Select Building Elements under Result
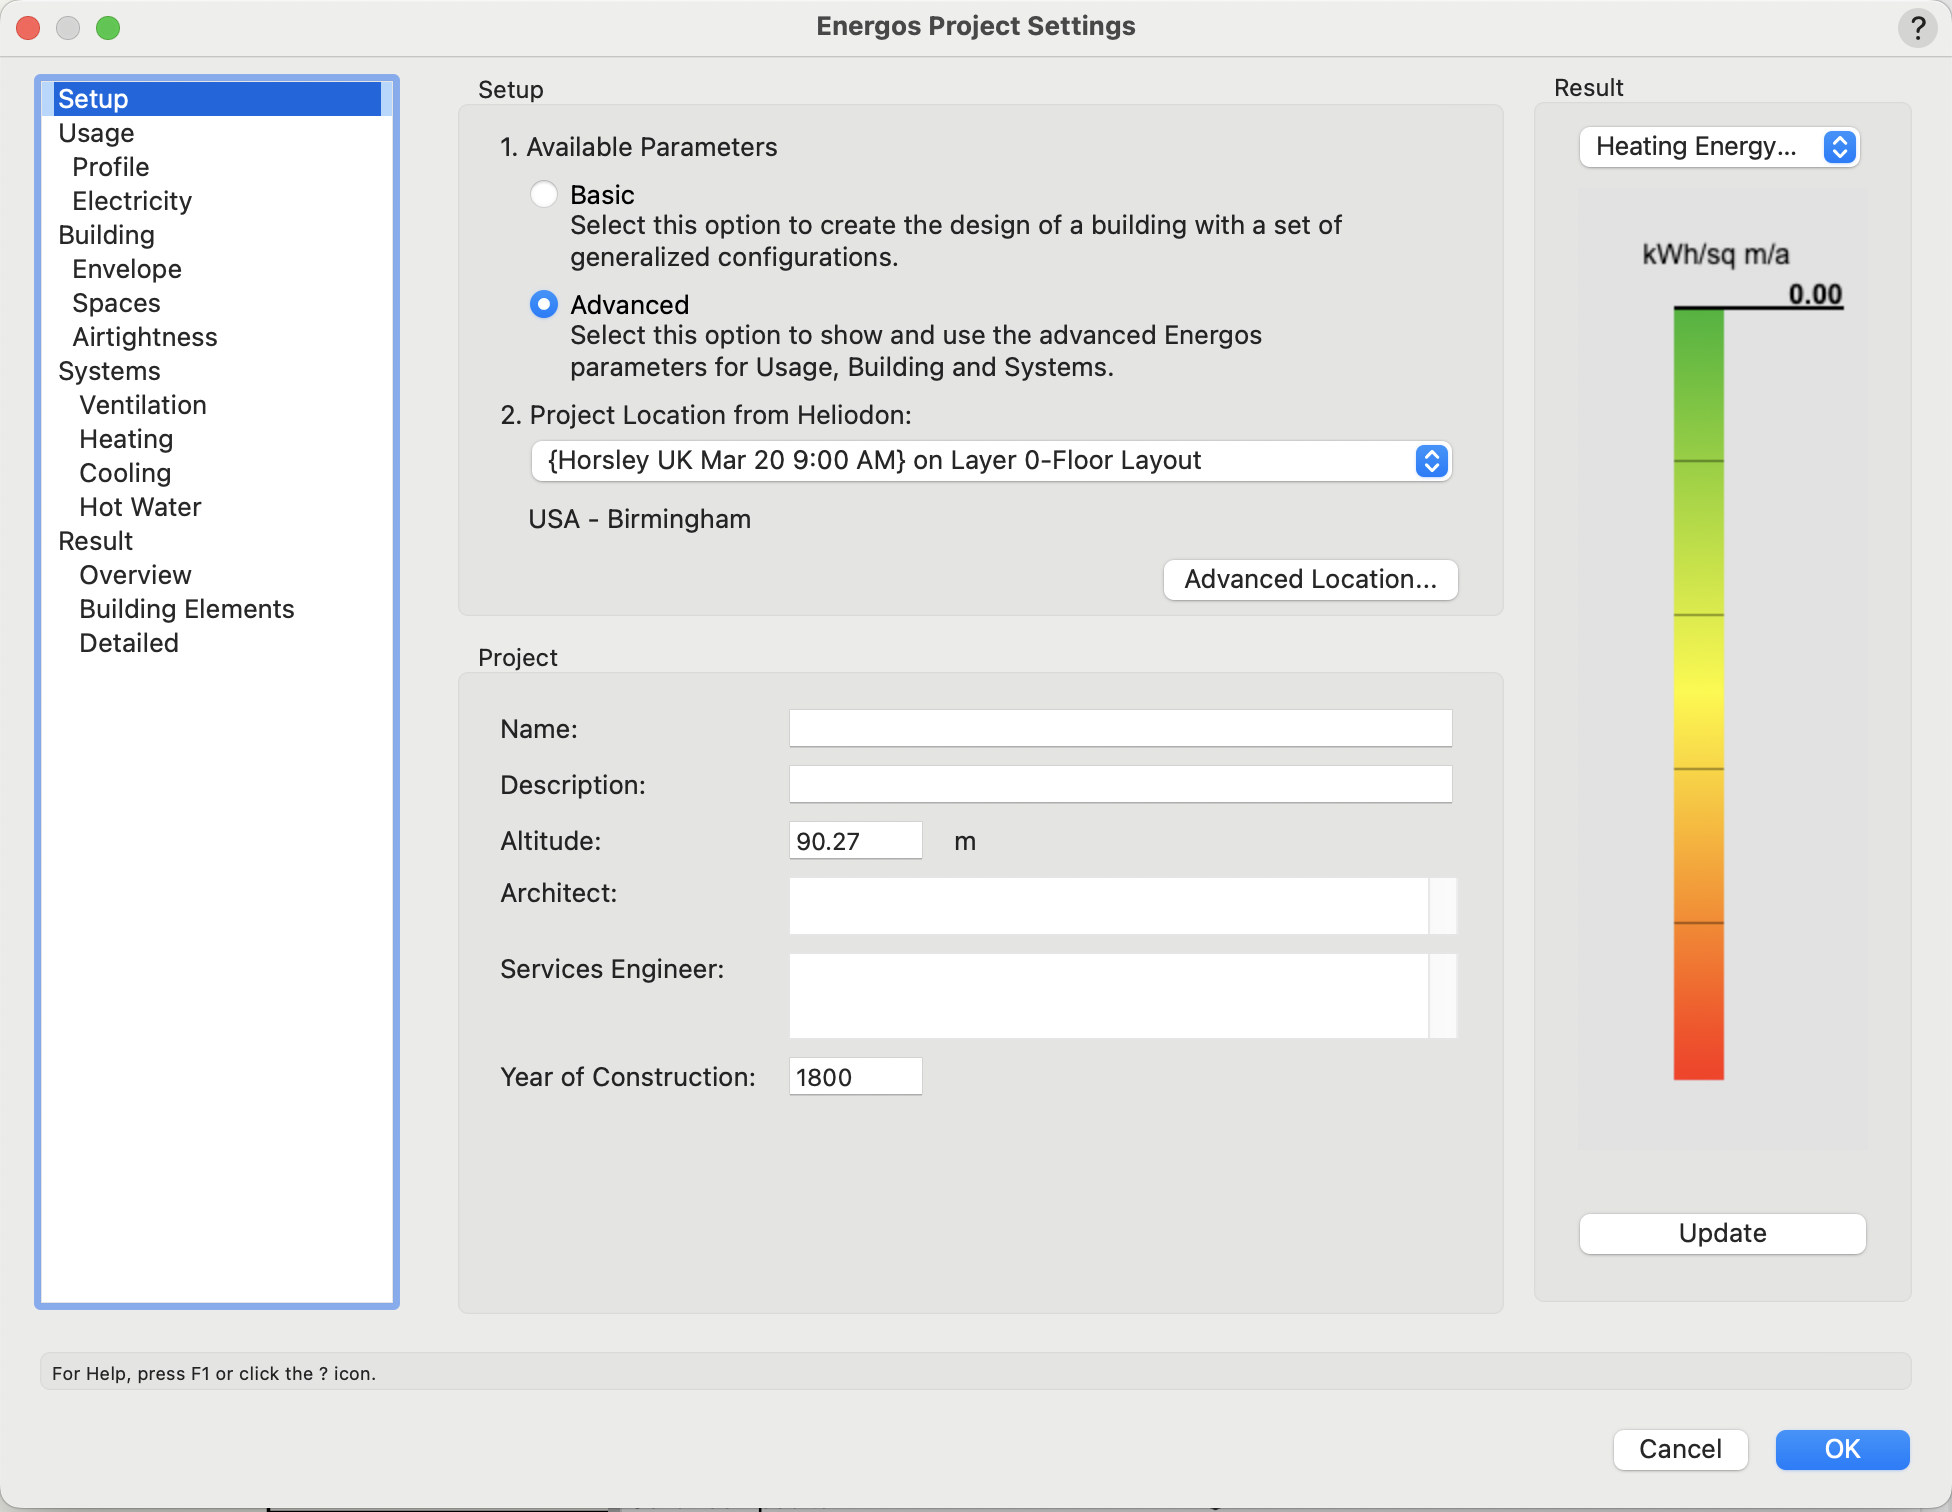Screen dimensions: 1952x1512 click(187, 609)
